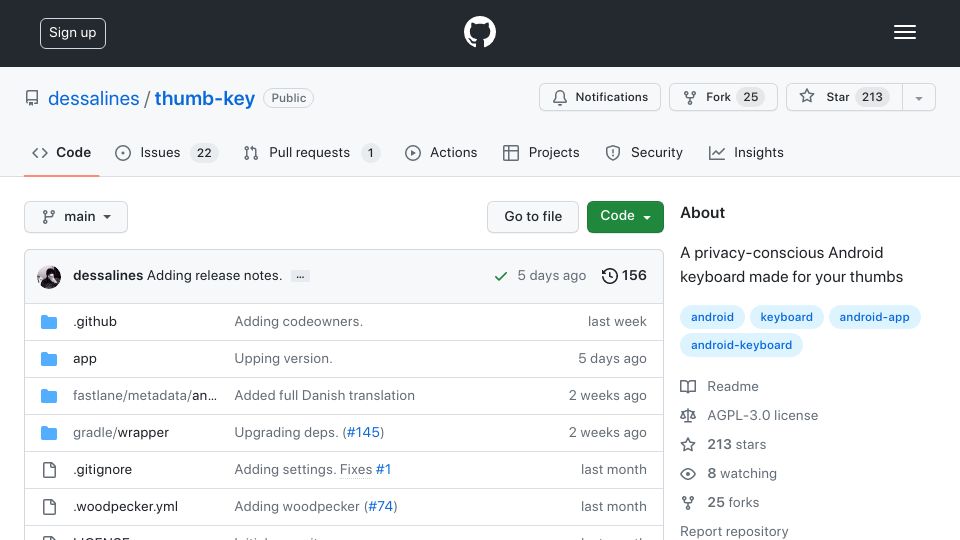960x540 pixels.
Task: Open the main branch dropdown
Action: click(x=76, y=217)
